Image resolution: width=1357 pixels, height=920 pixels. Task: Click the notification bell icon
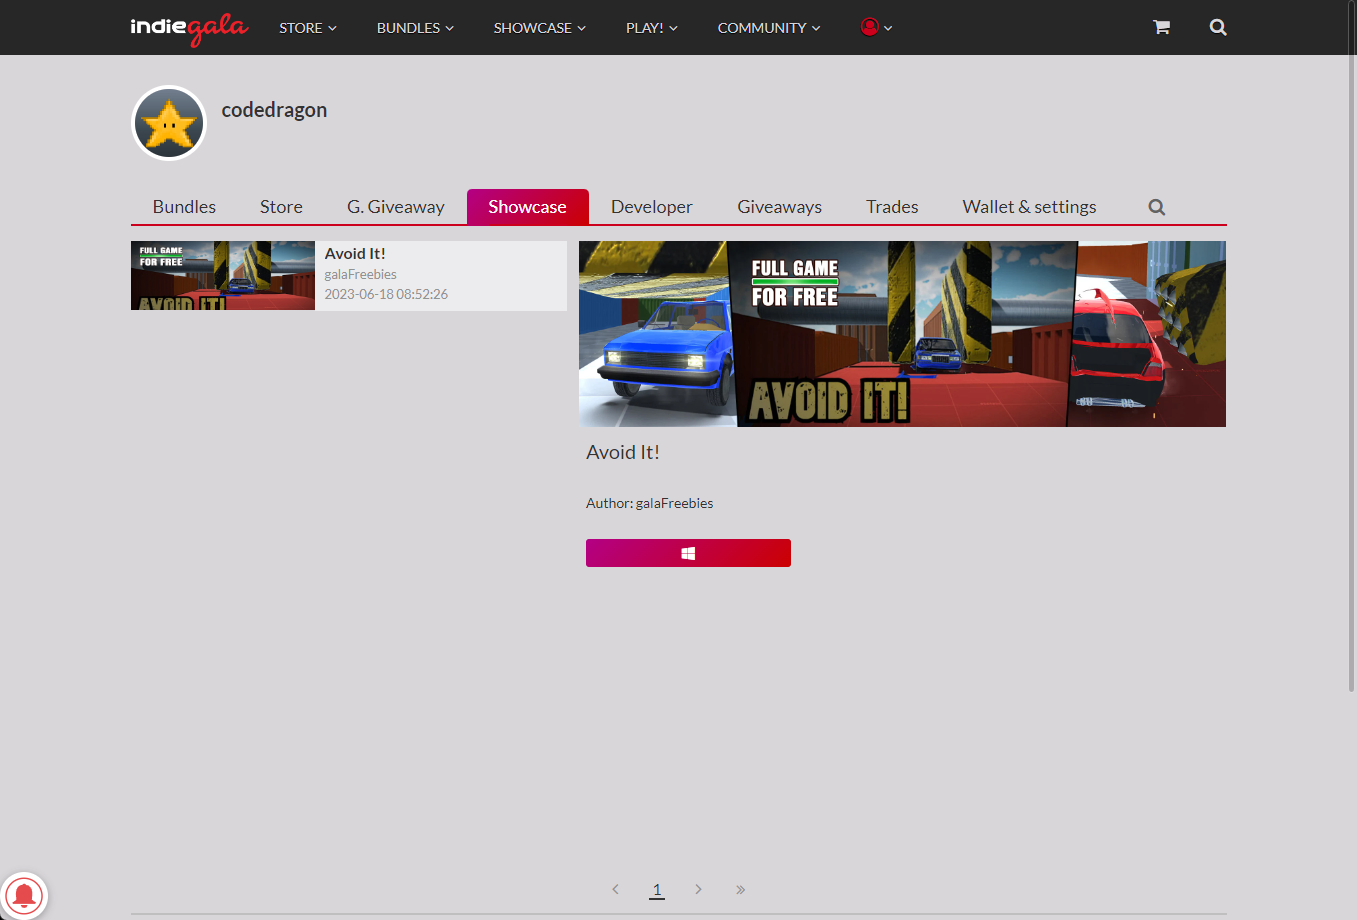[x=24, y=895]
